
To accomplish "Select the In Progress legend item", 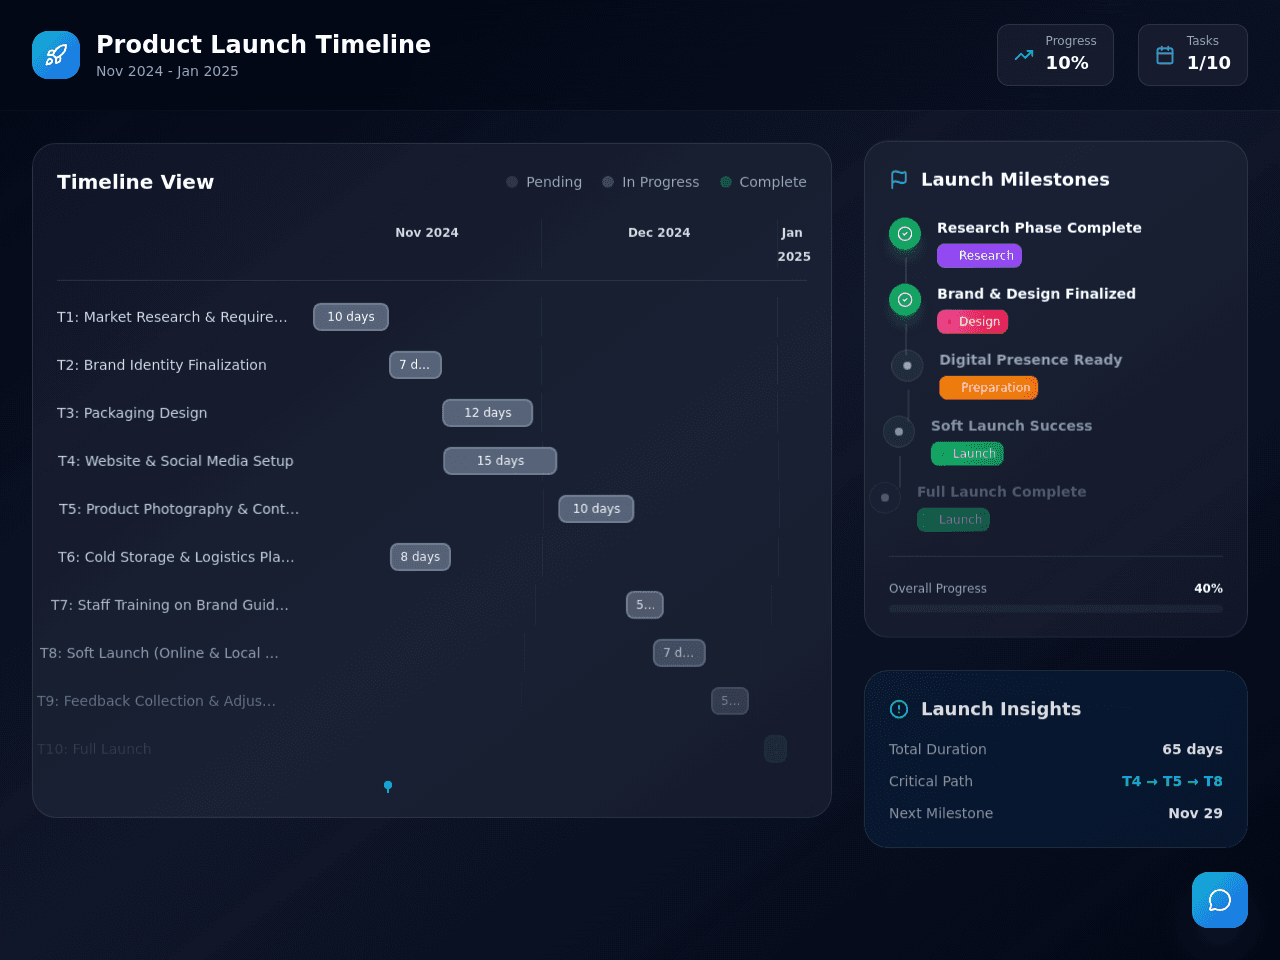I will 651,182.
